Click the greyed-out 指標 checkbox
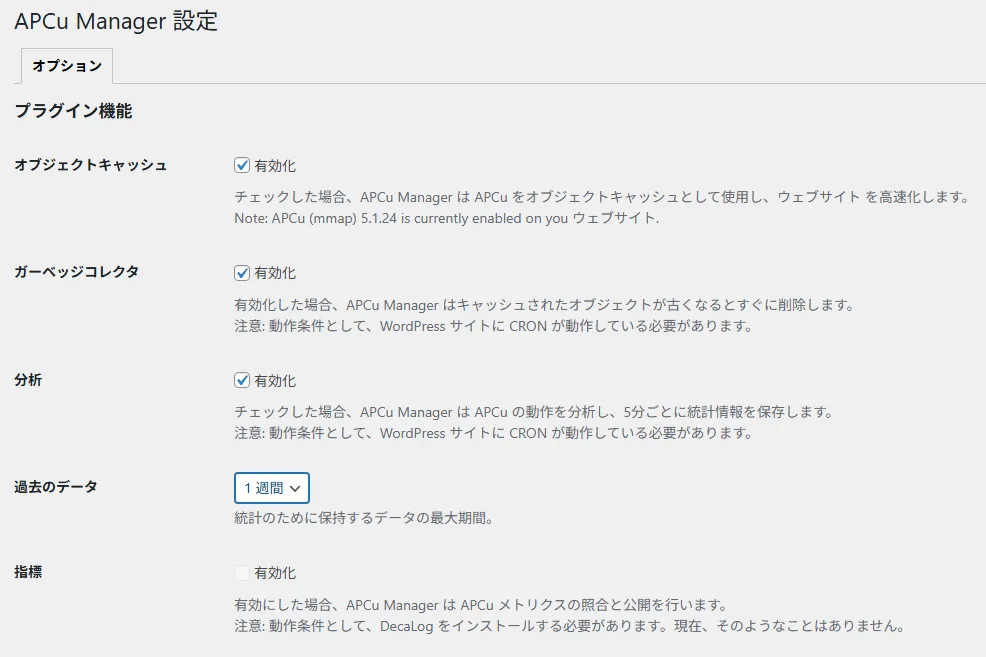 coord(242,573)
